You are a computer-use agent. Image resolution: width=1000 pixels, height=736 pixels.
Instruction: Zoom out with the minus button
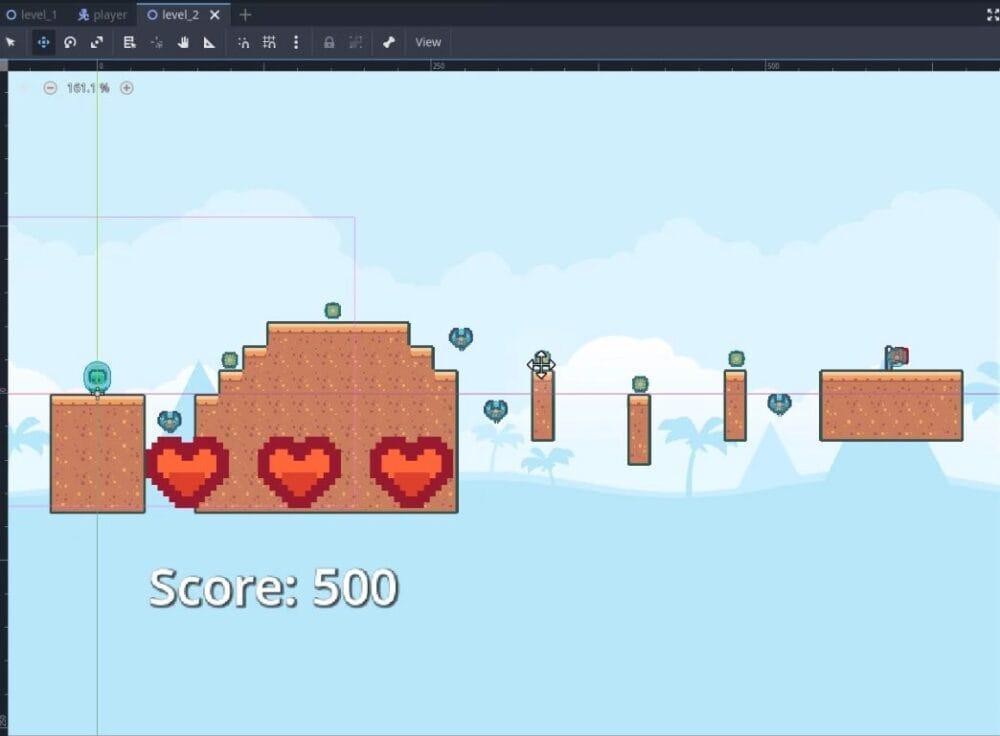[50, 88]
